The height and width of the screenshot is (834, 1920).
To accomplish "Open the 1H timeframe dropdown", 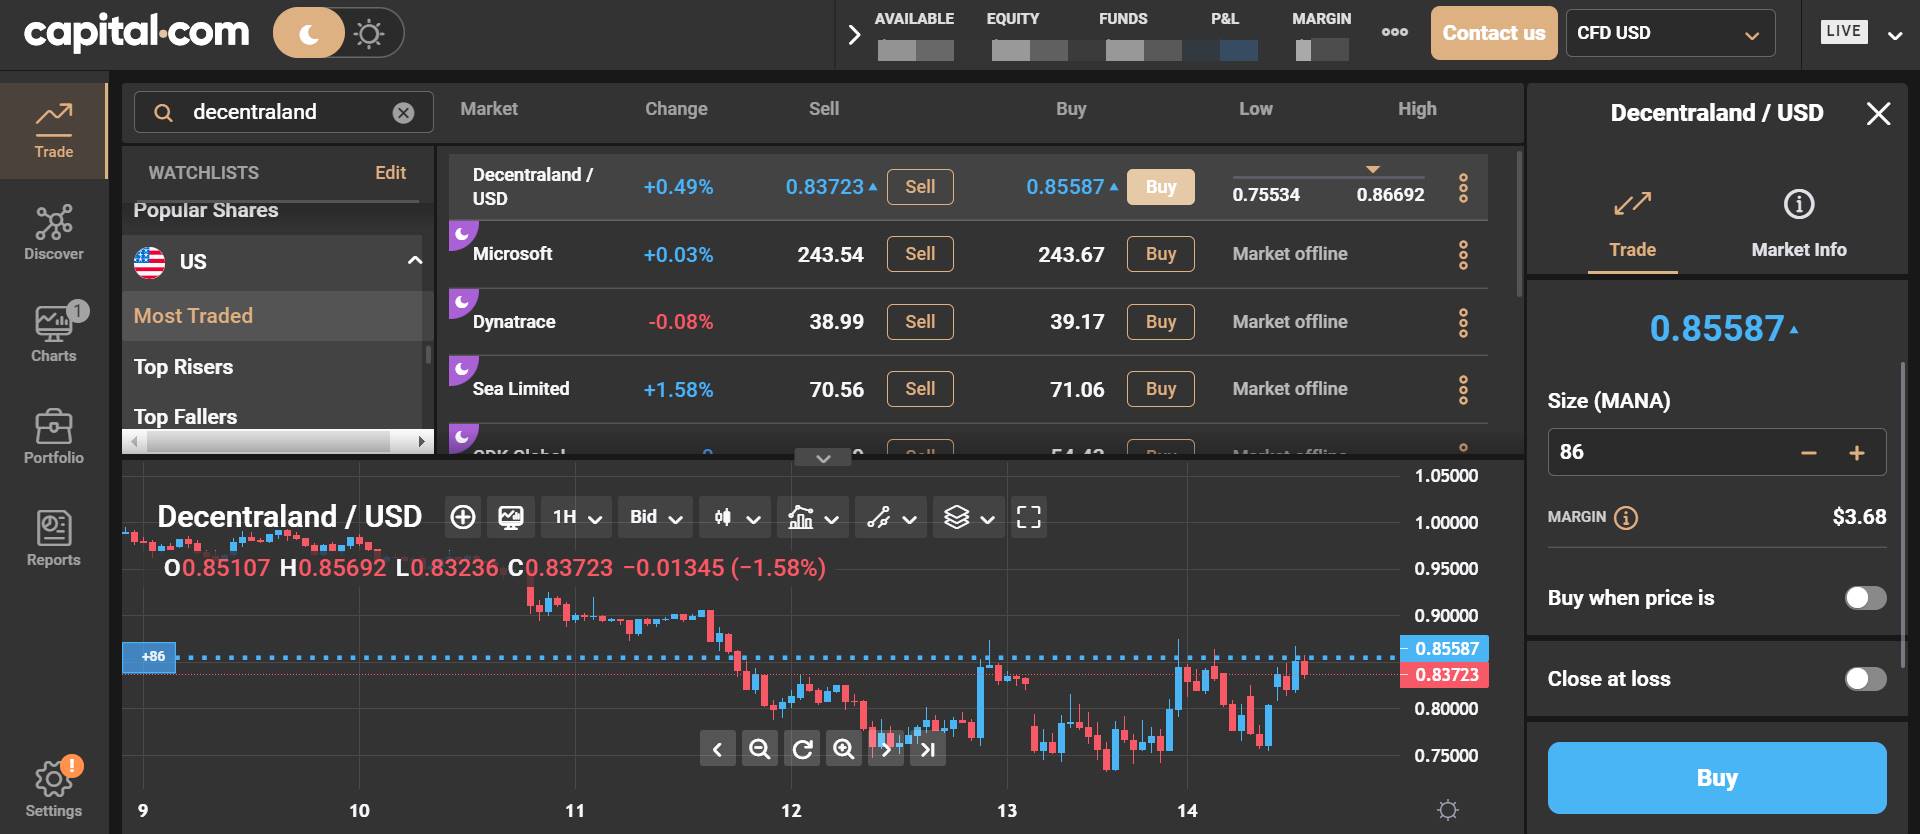I will 577,517.
